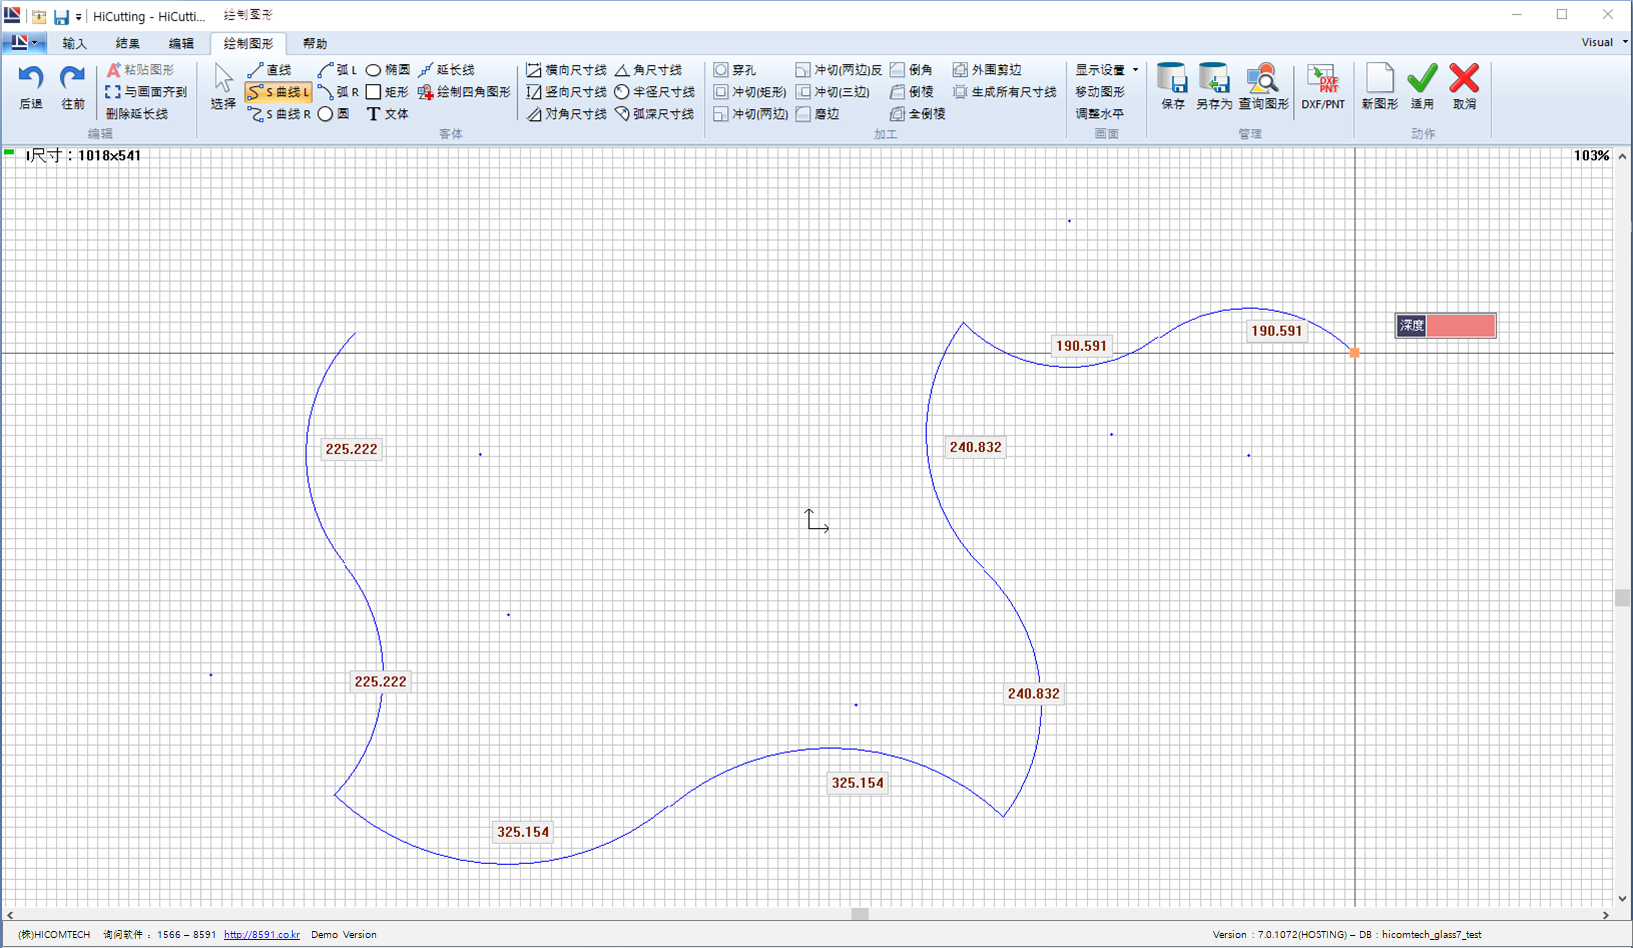1633x948 pixels.
Task: Choose the 直线 line drawing tool
Action: pos(270,70)
